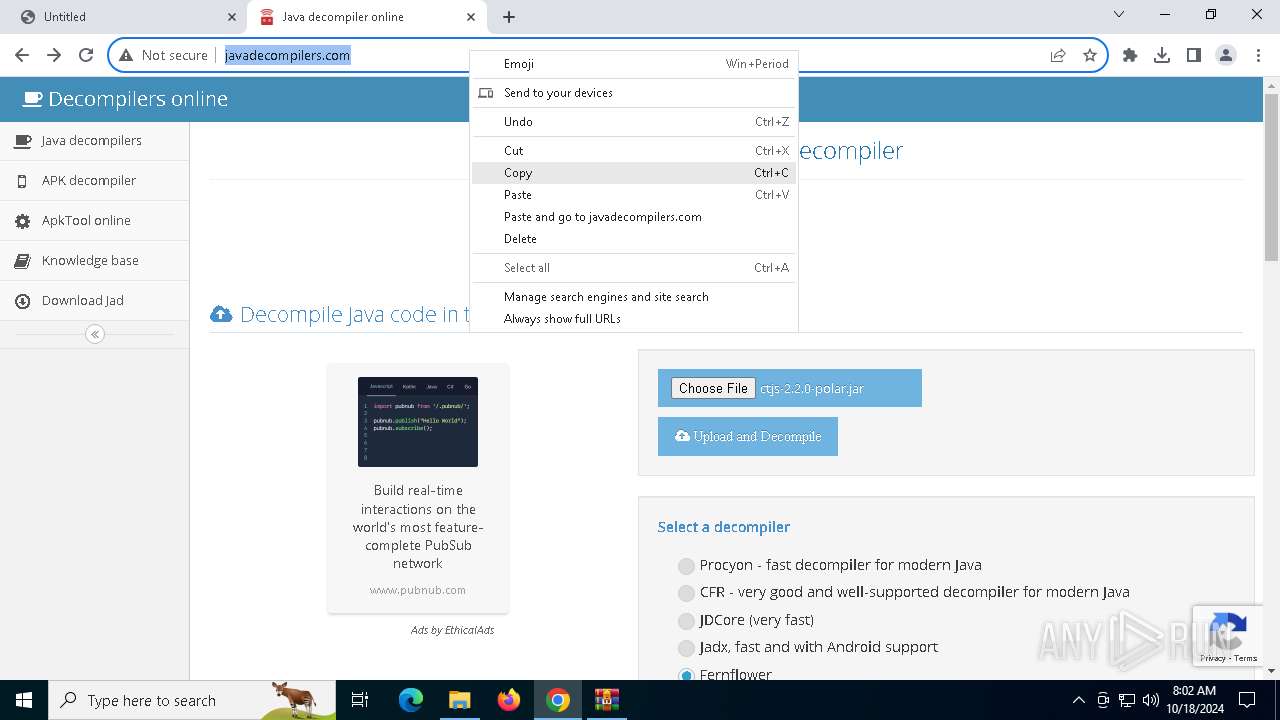Viewport: 1280px width, 720px height.
Task: Select Undo in context menu
Action: tap(634, 122)
